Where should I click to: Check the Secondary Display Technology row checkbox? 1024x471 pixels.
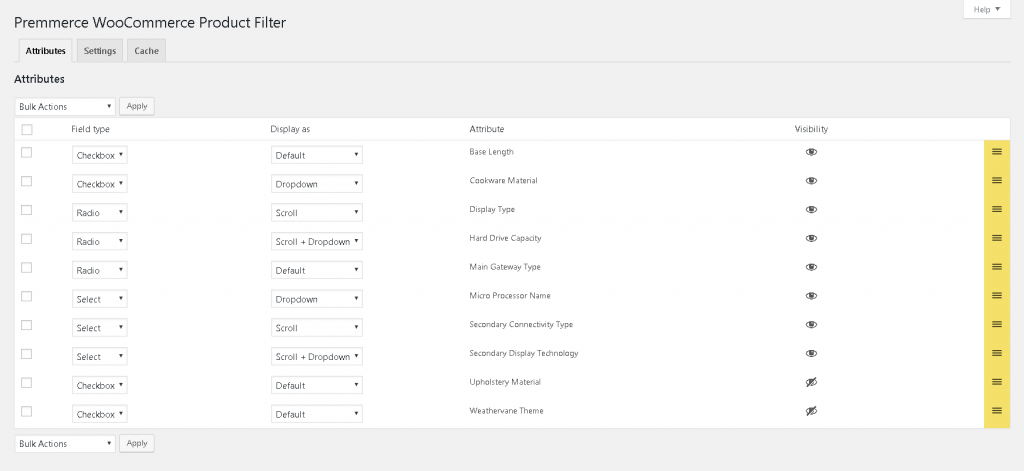click(27, 353)
